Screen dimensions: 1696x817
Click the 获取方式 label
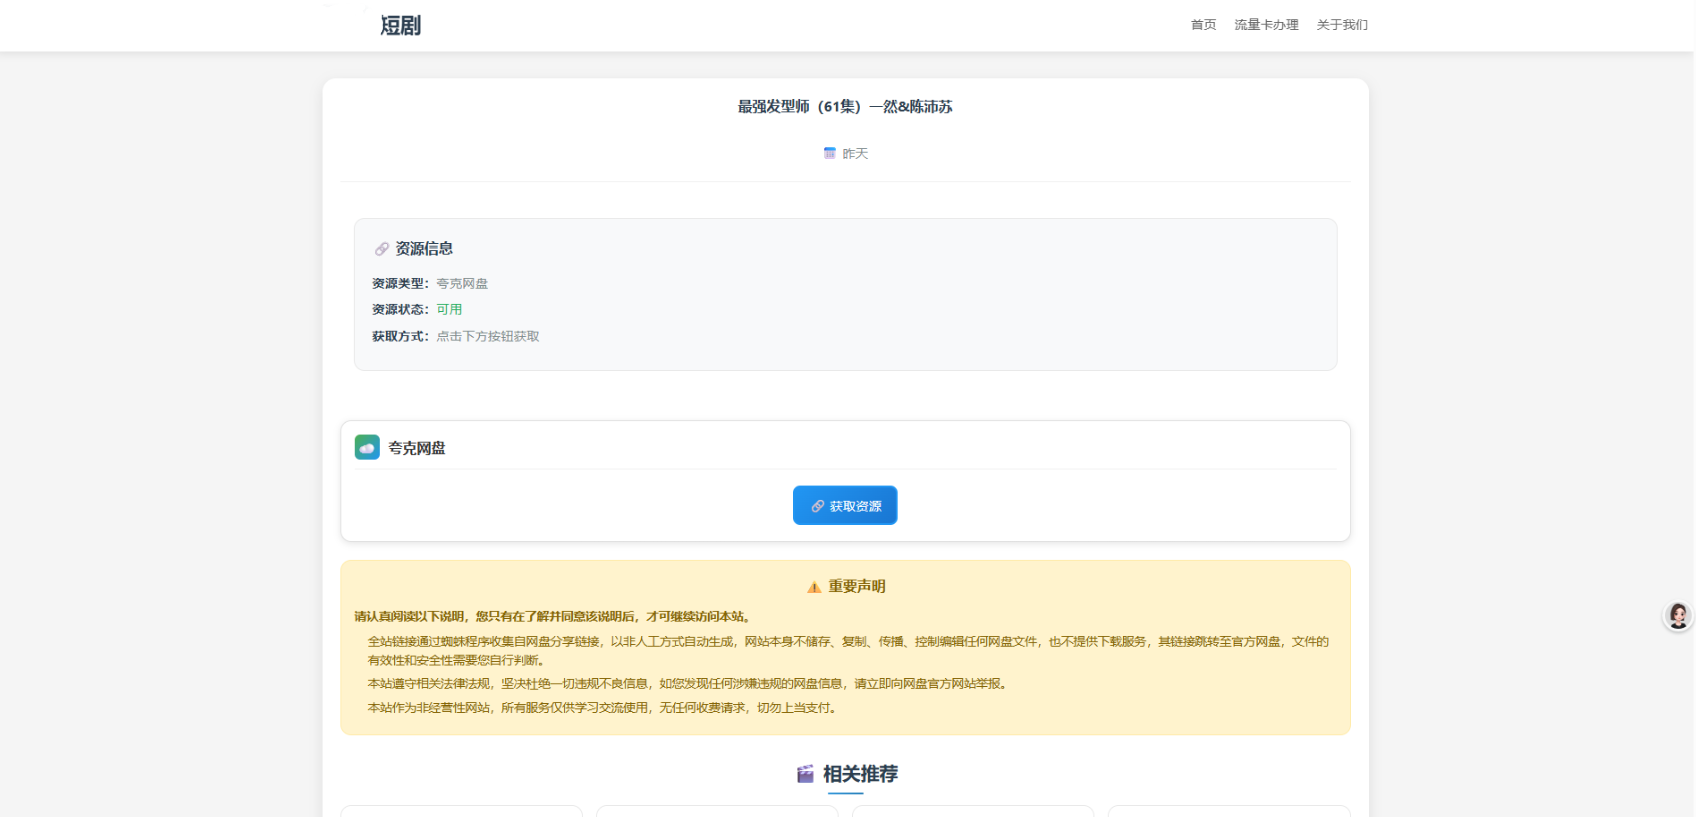point(400,337)
